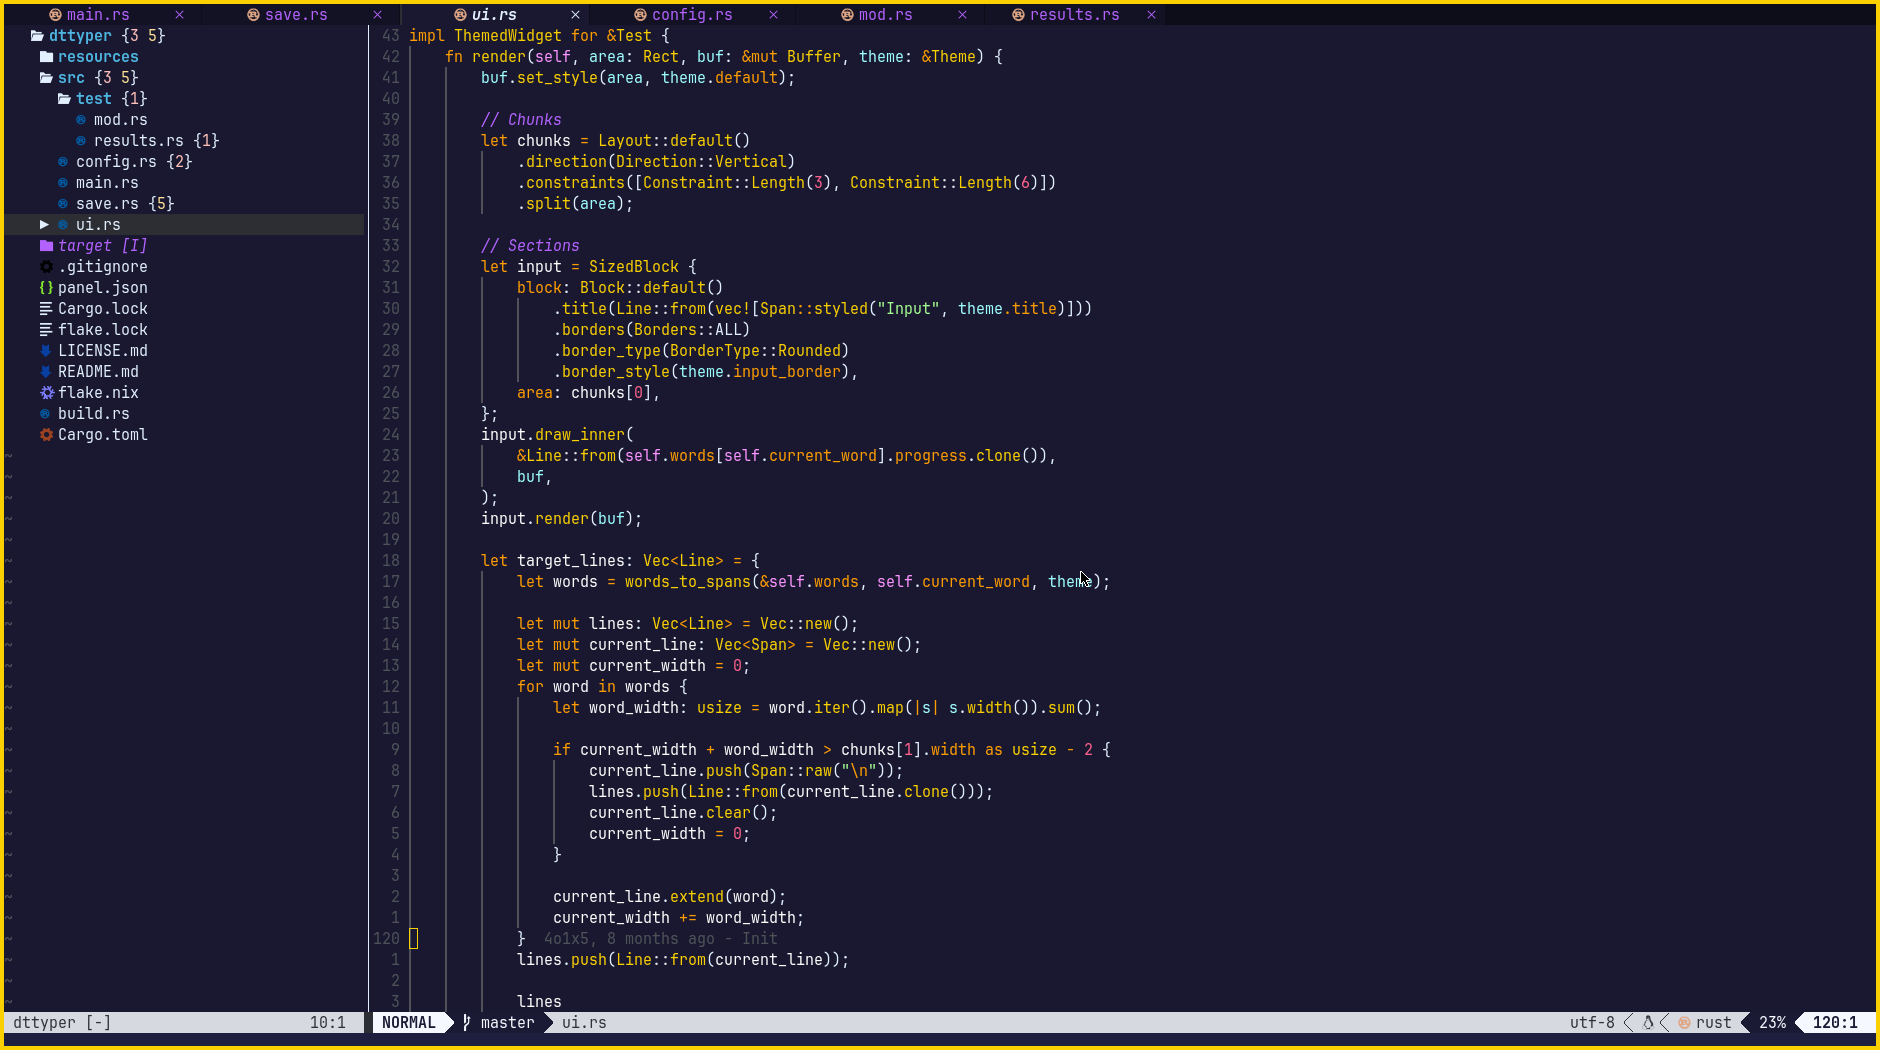Open the results.rs tab
The image size is (1880, 1050).
[x=1074, y=15]
